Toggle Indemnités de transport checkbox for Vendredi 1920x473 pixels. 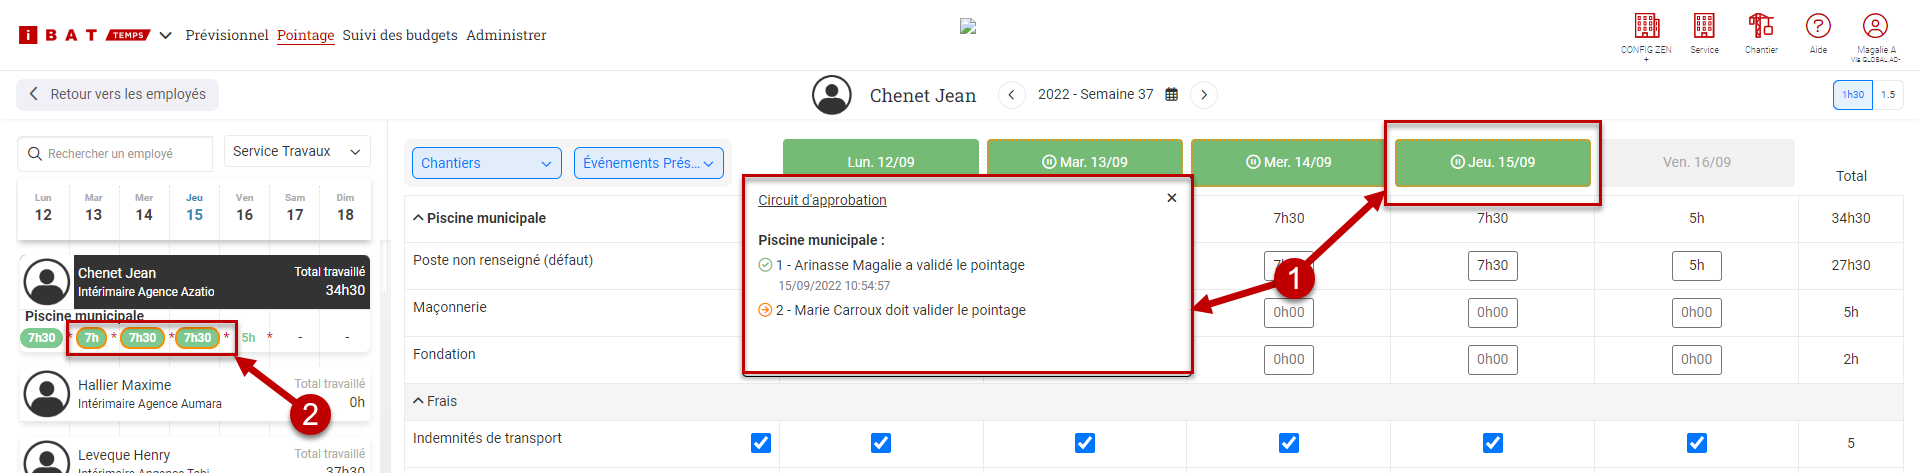(1697, 443)
